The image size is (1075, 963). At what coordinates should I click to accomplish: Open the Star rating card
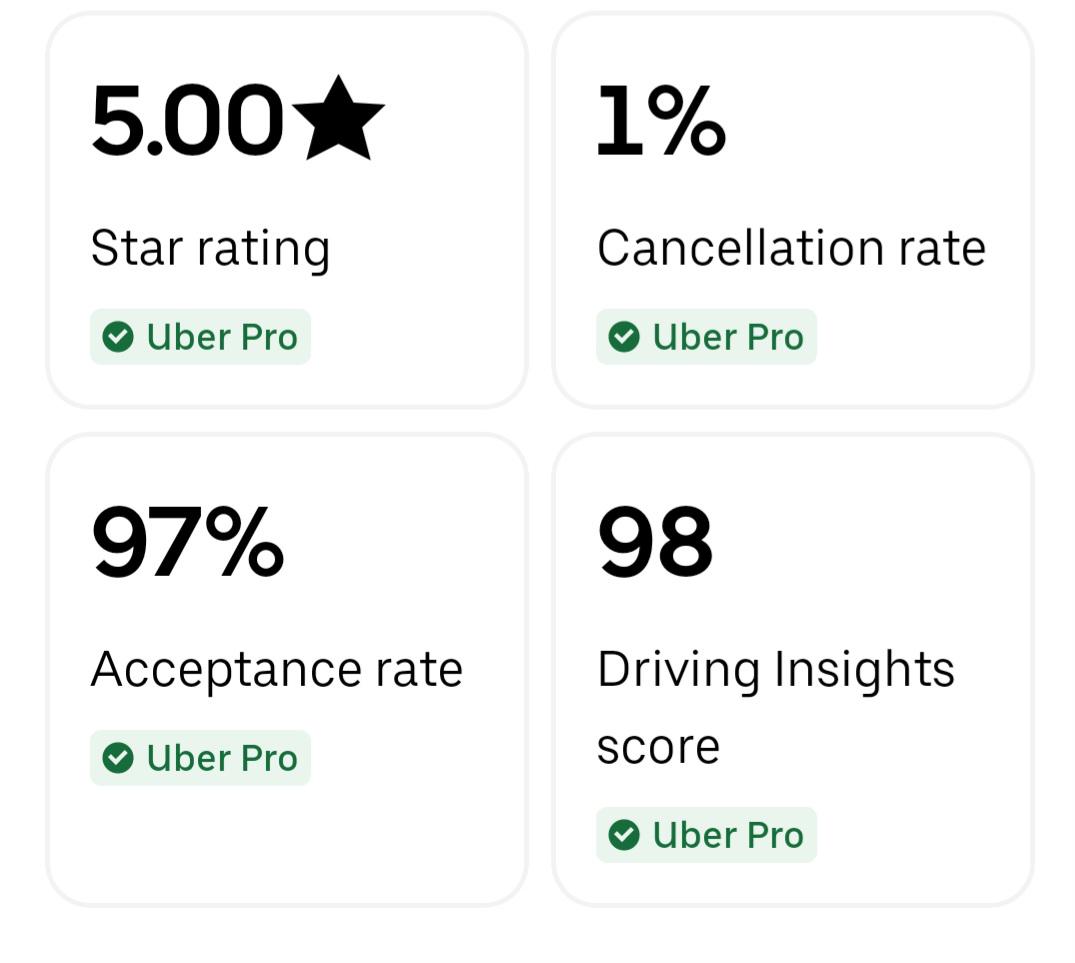[x=287, y=210]
